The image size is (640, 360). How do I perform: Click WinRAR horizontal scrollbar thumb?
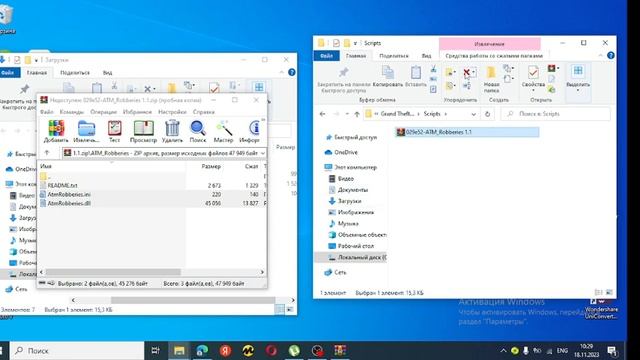[x=113, y=272]
